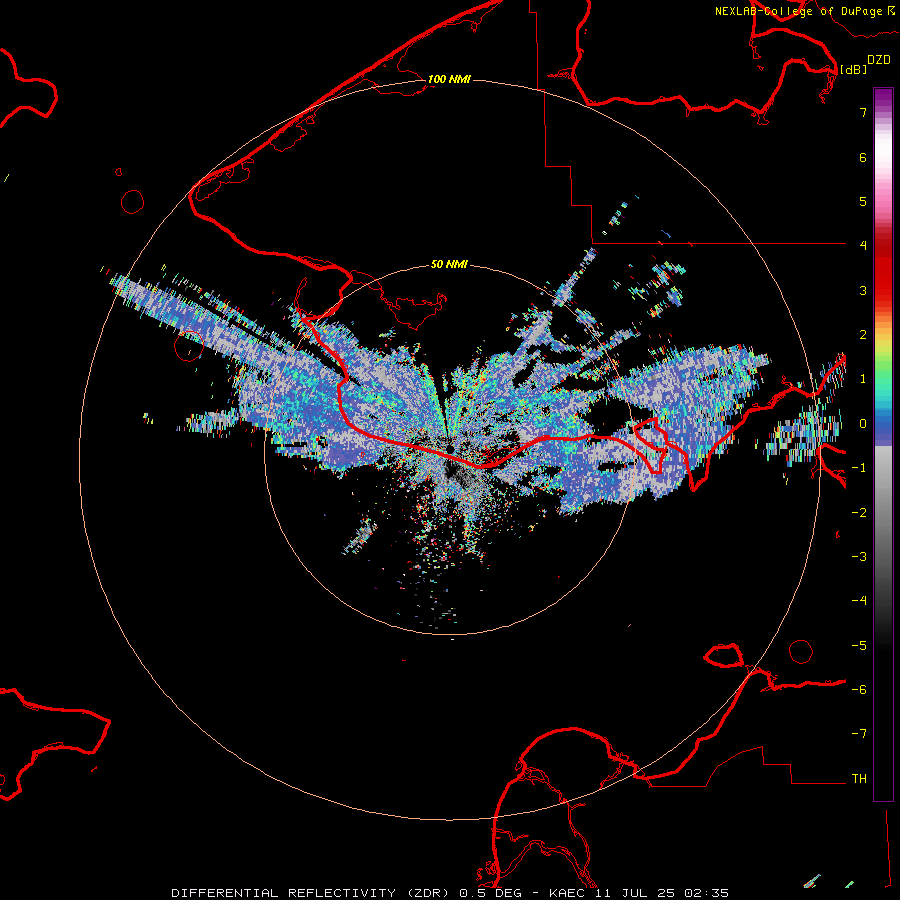
Task: Pick the gray -1 dB band in color bar
Action: [883, 468]
